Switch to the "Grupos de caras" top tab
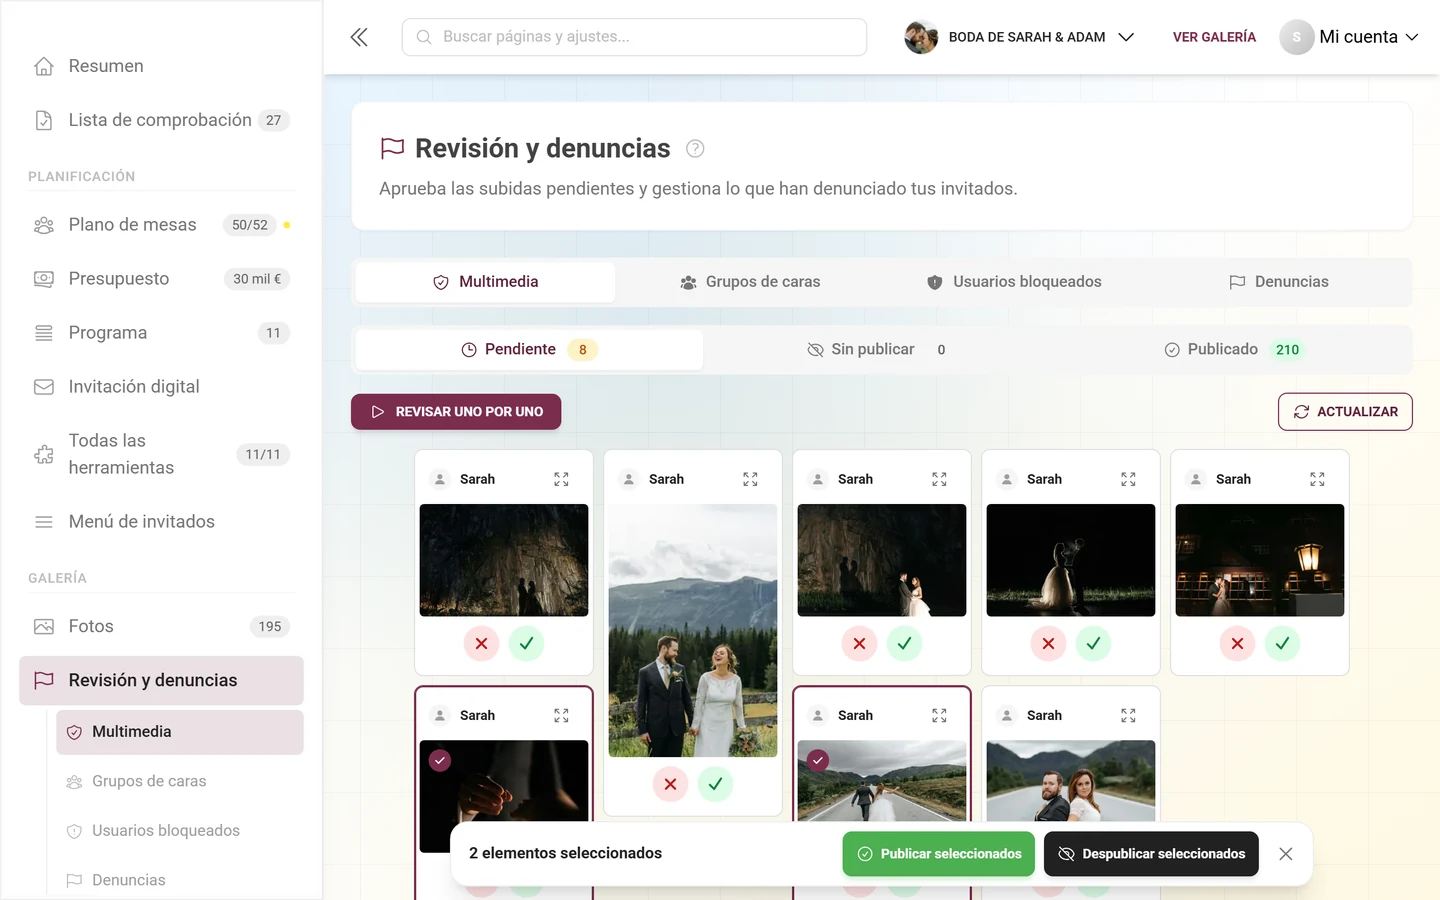1440x900 pixels. [750, 282]
